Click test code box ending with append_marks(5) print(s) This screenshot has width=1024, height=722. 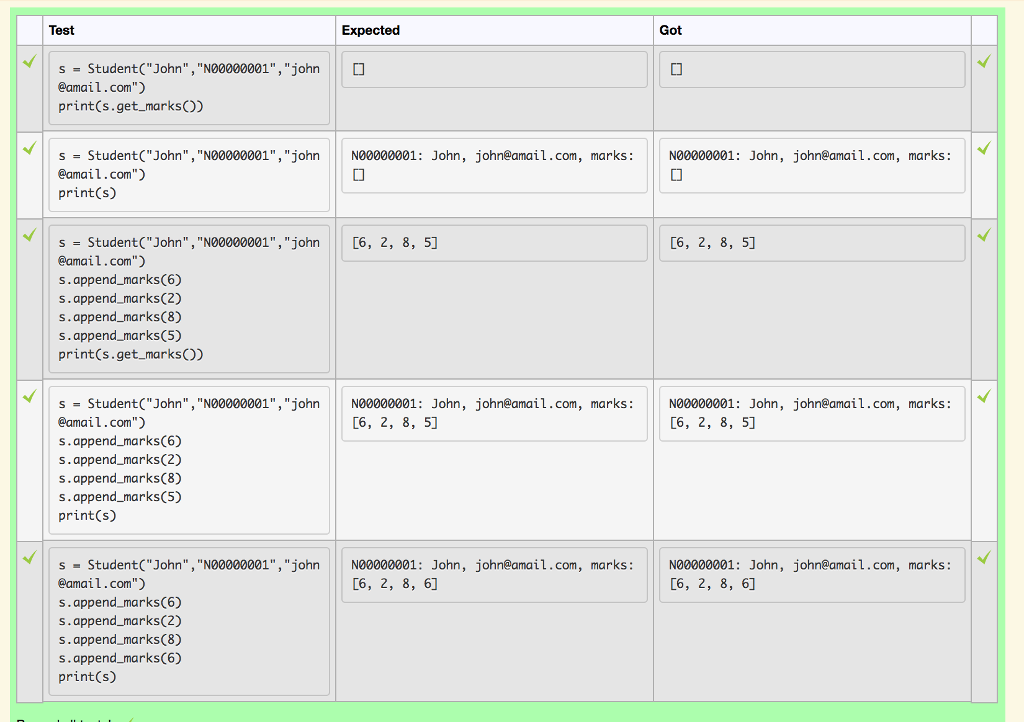click(x=189, y=460)
